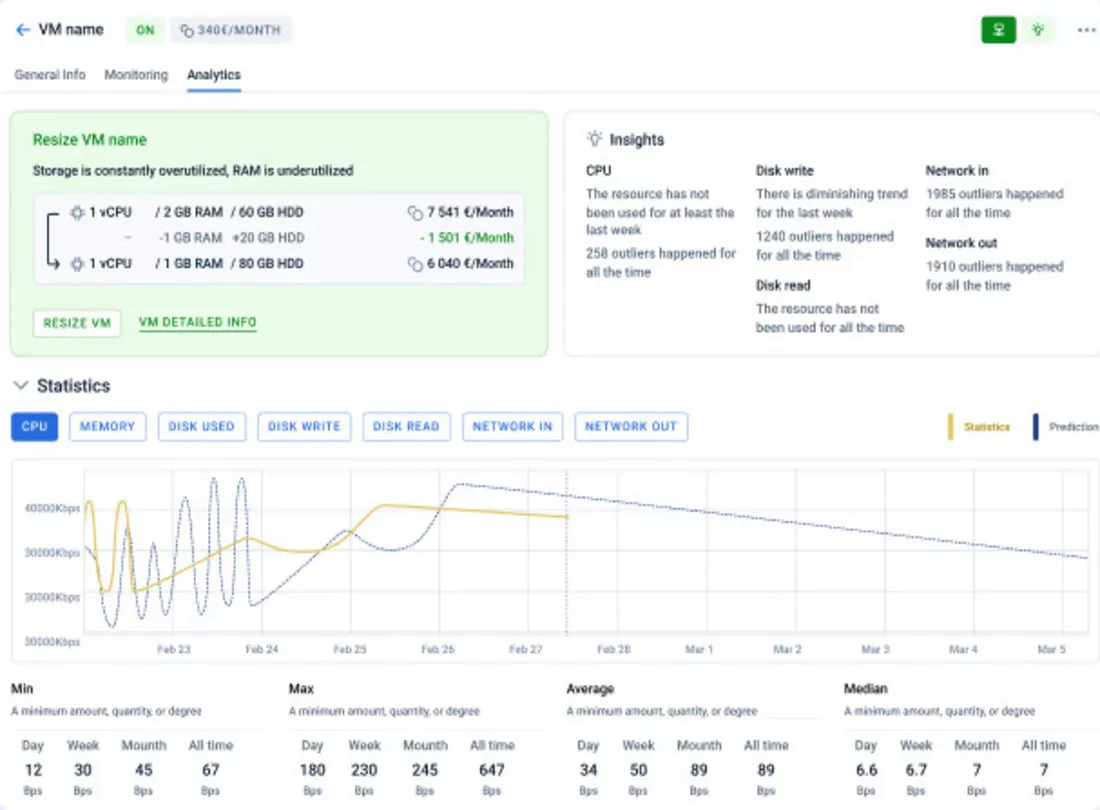Toggle the Statistics legend series
The height and width of the screenshot is (810, 1100).
[980, 427]
